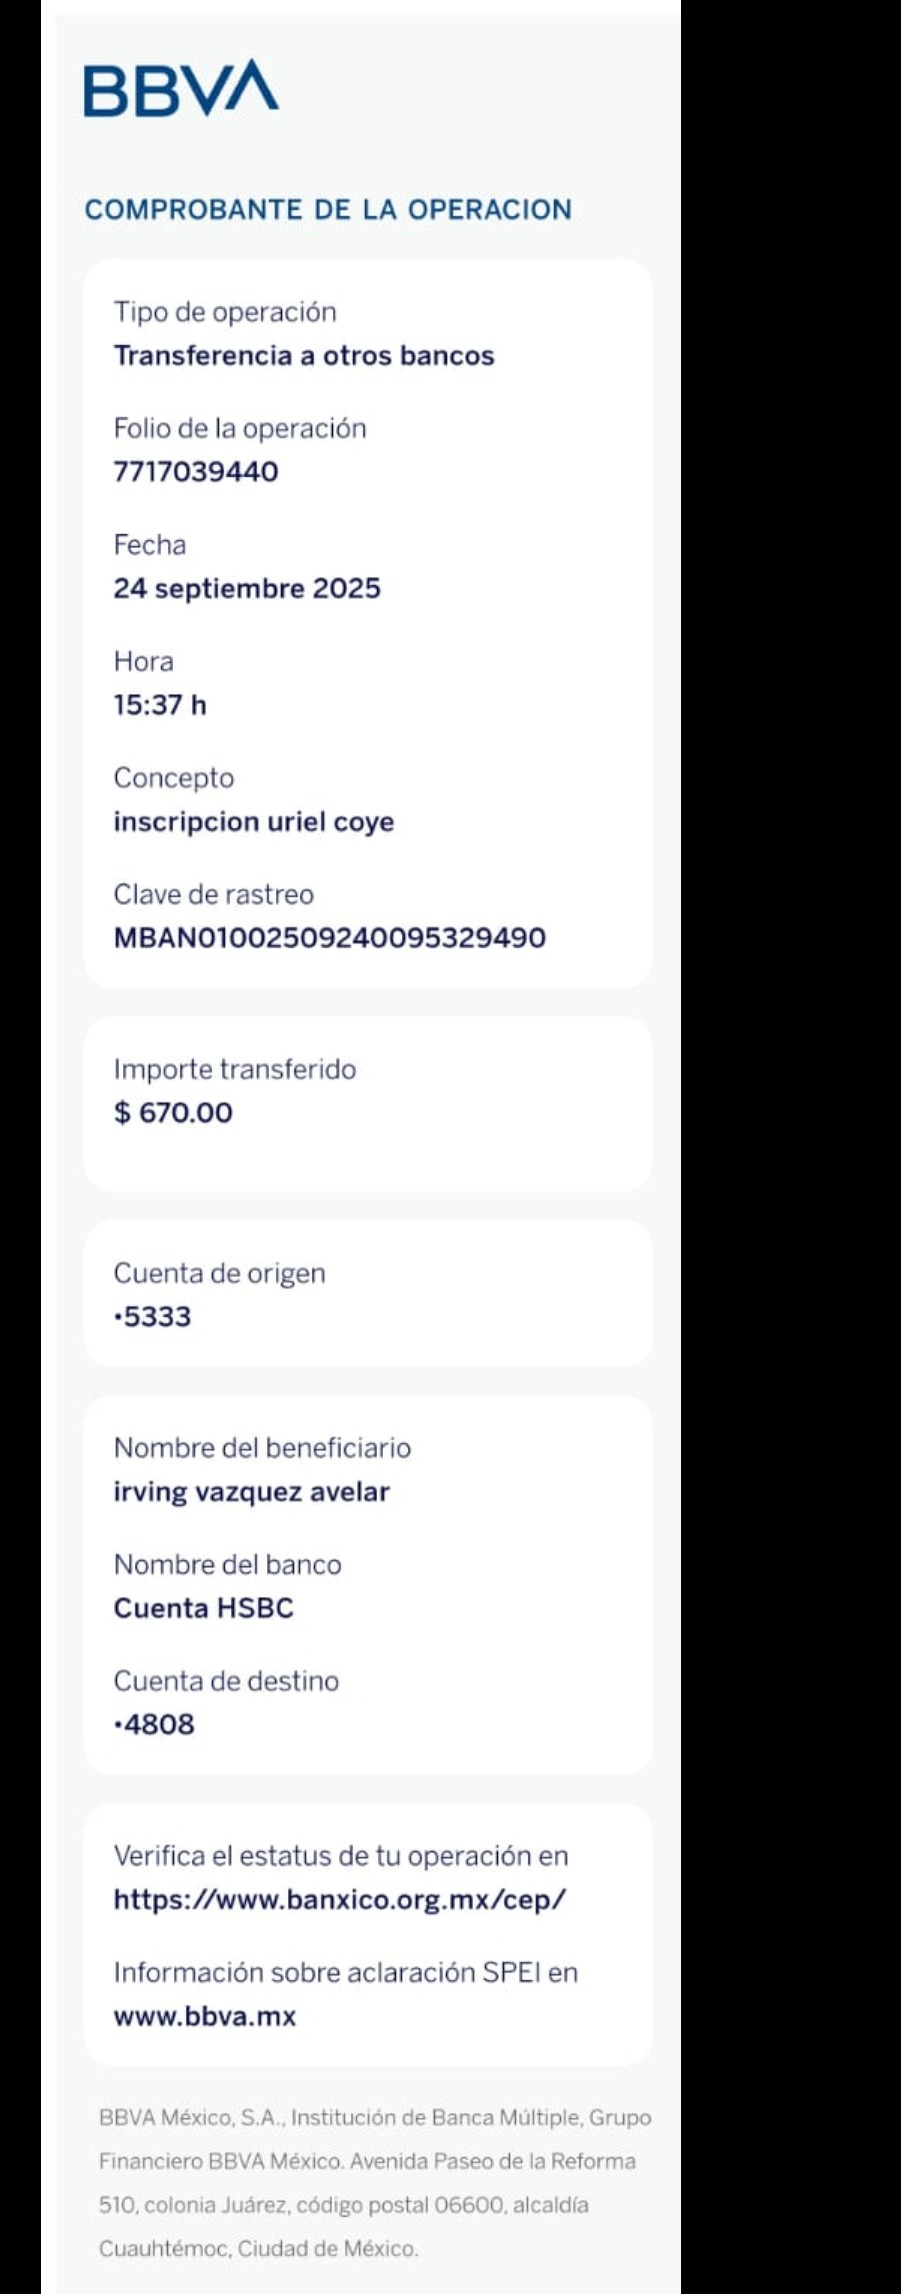This screenshot has width=901, height=2294.
Task: Click the Comprobante de la Operacion heading
Action: tap(328, 210)
